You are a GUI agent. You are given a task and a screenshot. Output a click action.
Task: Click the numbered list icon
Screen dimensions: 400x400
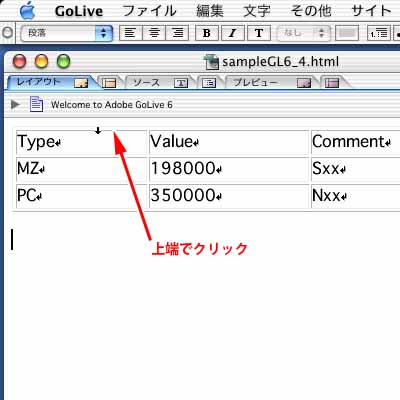click(x=378, y=33)
